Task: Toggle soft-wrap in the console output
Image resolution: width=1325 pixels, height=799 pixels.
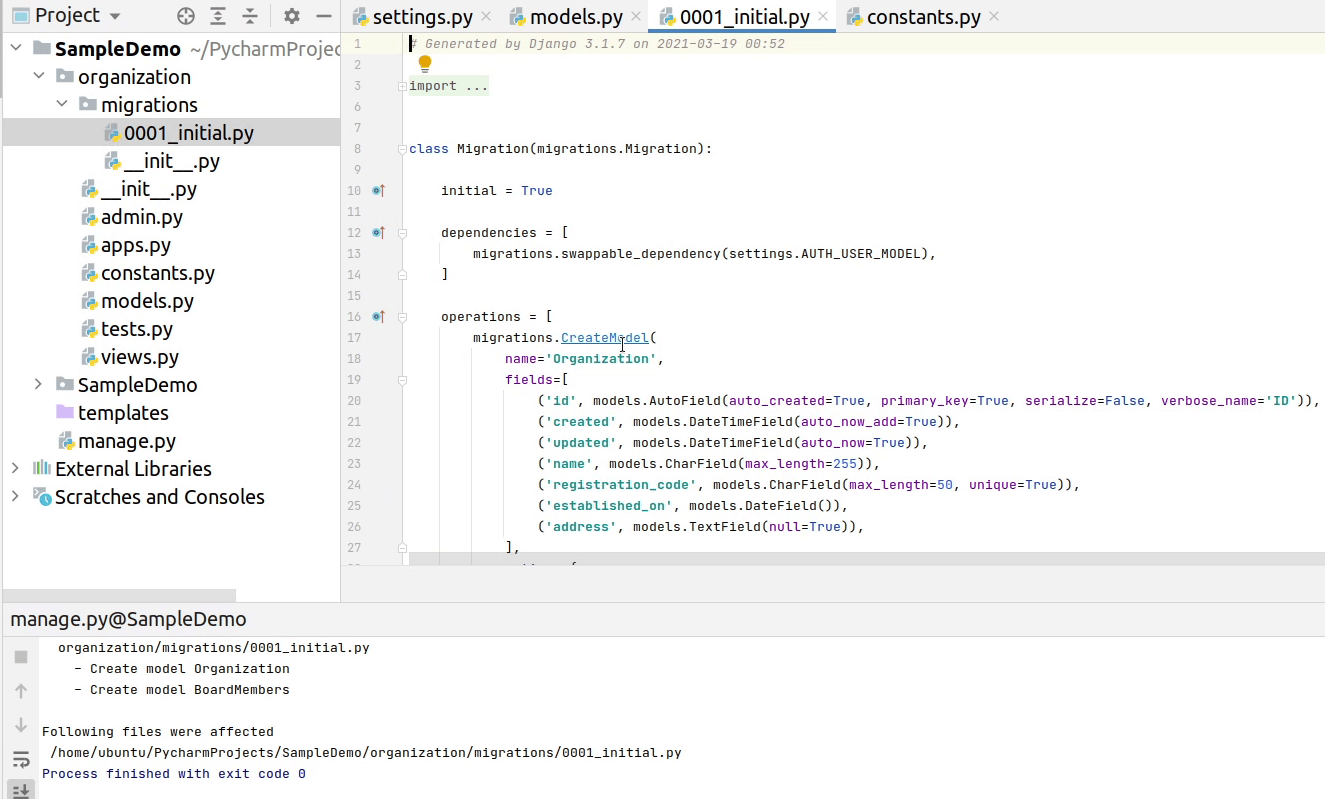Action: click(21, 759)
